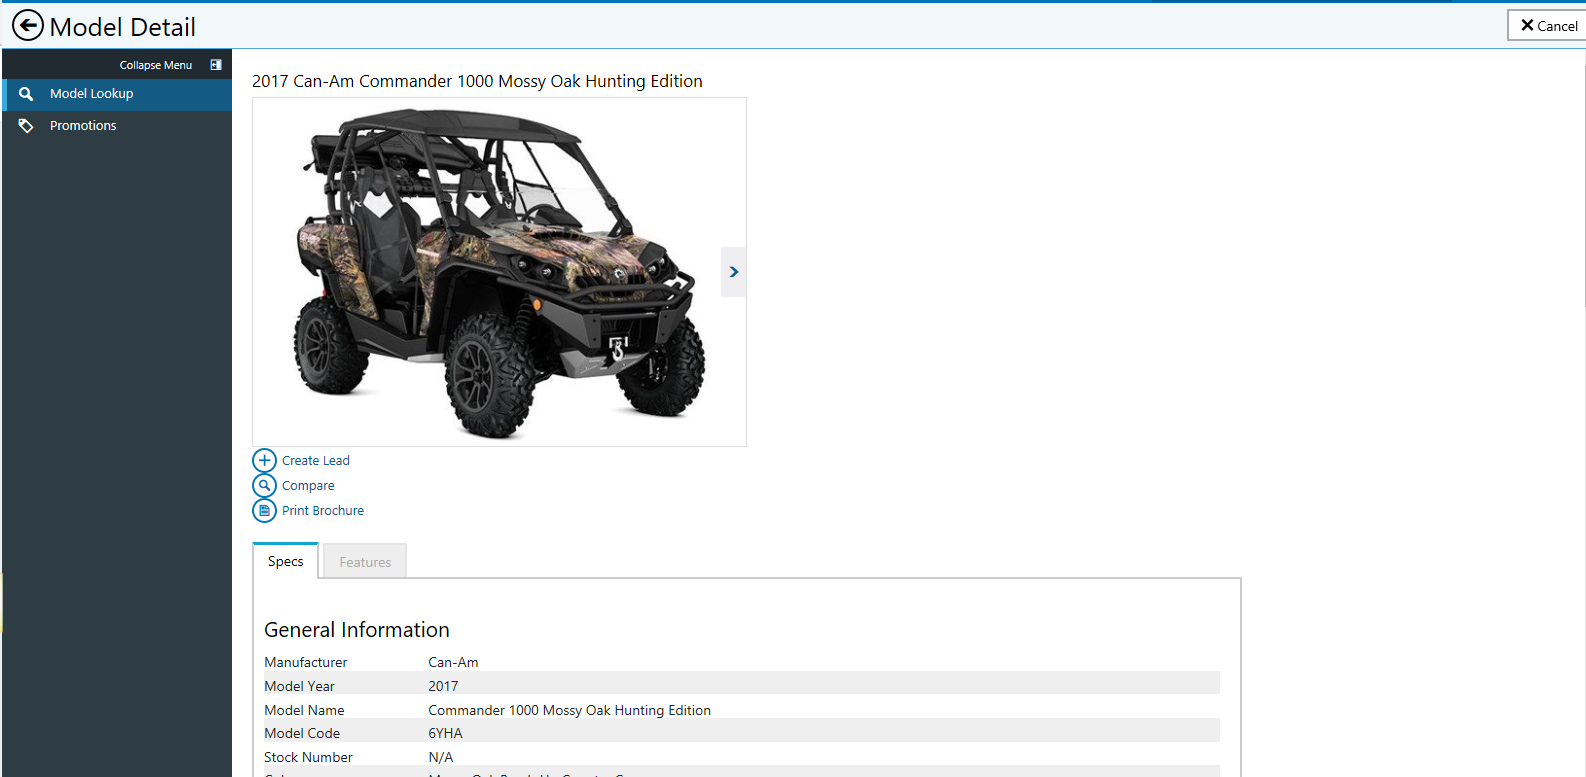
Task: Click the 'Model Detail' page title
Action: click(123, 27)
